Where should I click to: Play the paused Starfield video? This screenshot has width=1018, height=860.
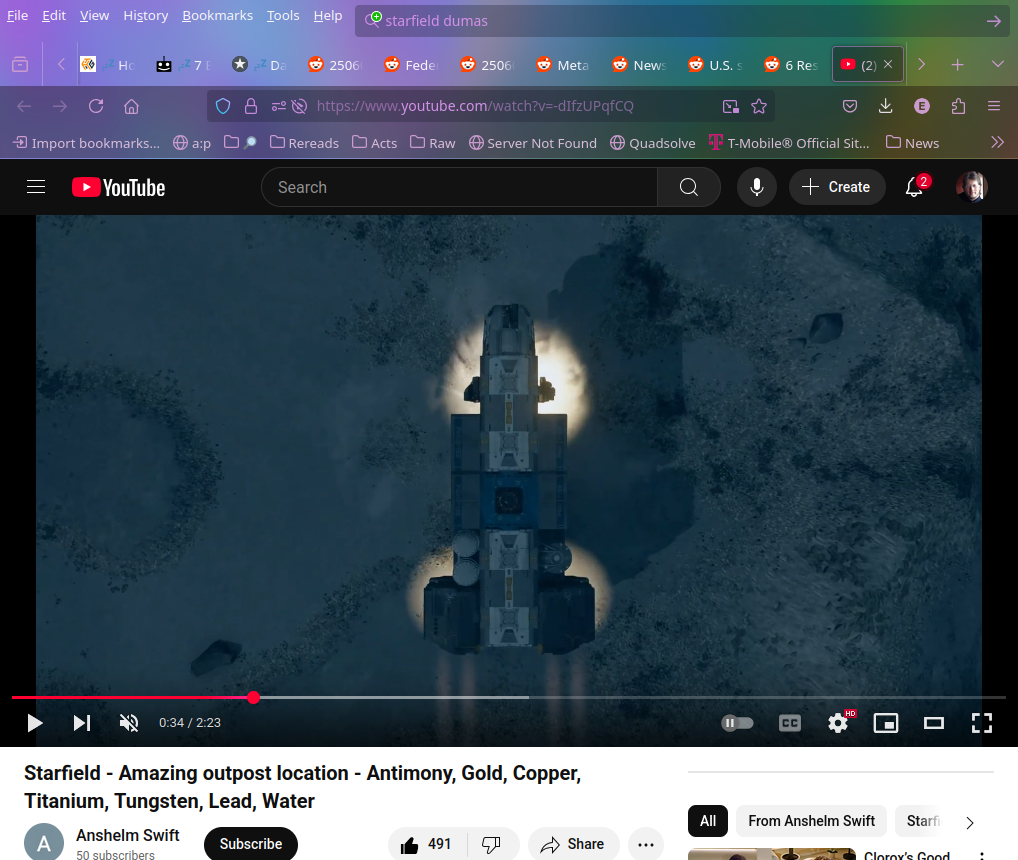tap(35, 722)
